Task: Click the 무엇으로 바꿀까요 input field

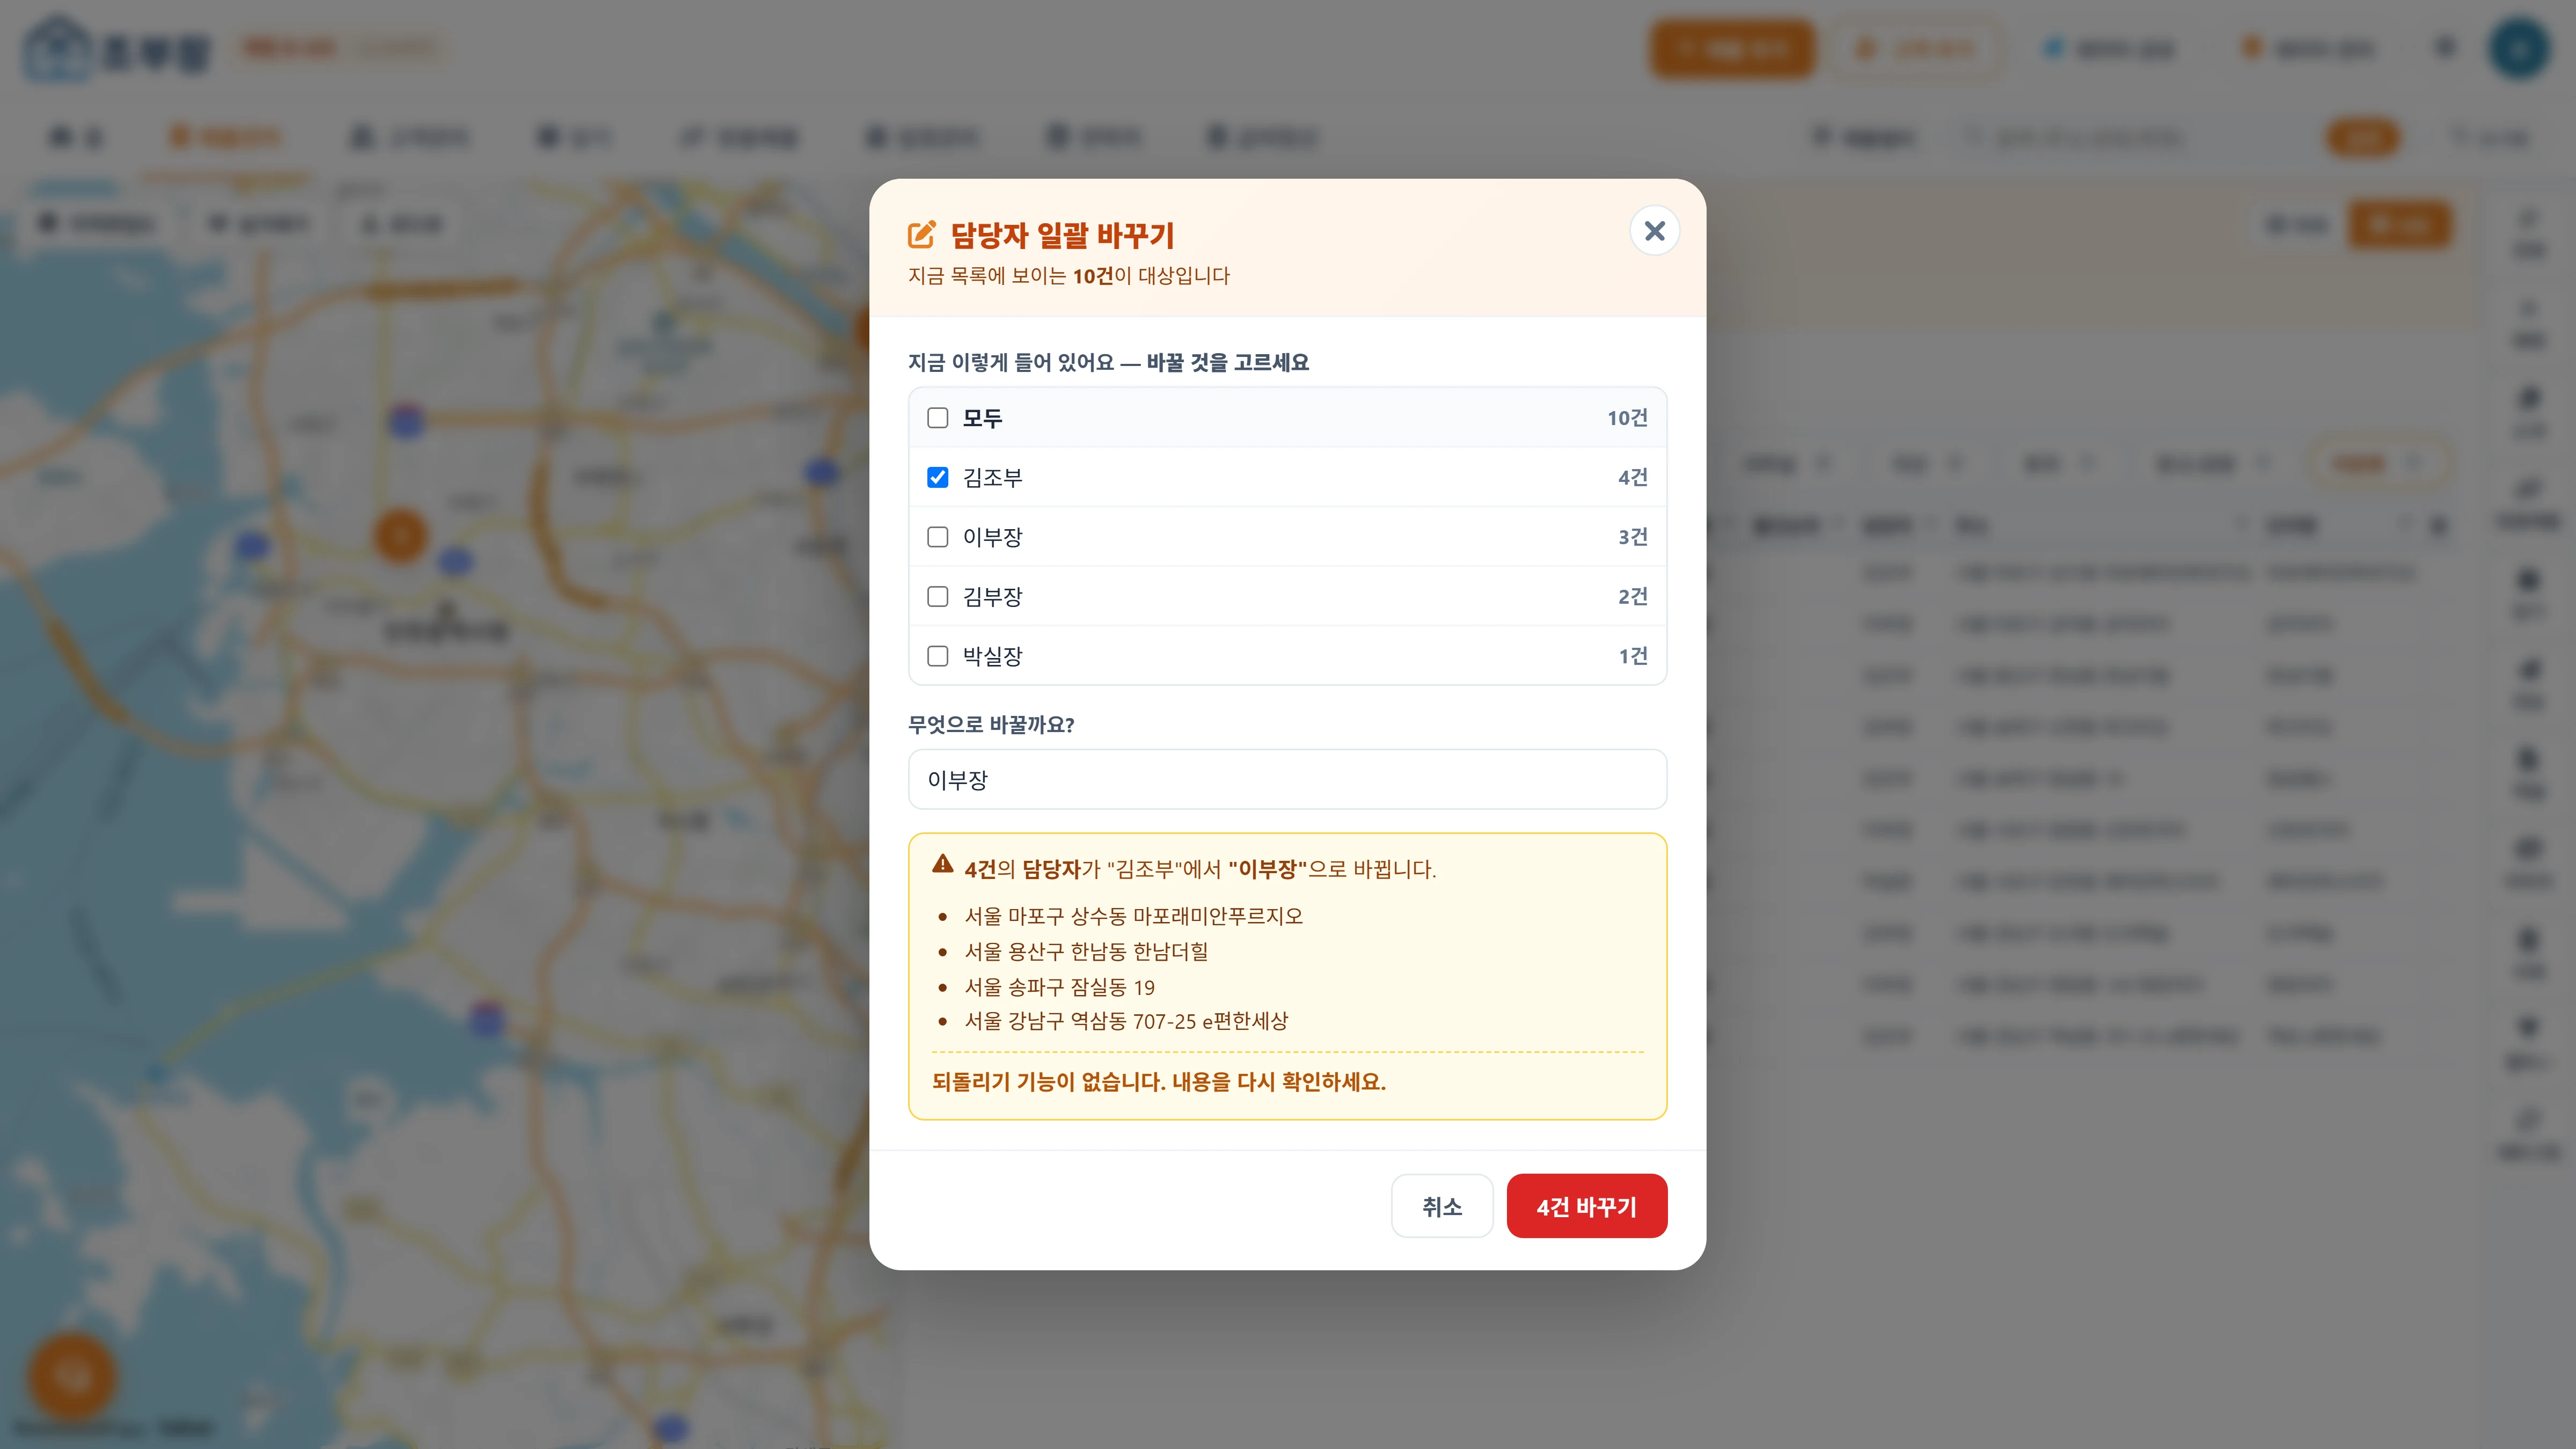Action: [x=1287, y=779]
